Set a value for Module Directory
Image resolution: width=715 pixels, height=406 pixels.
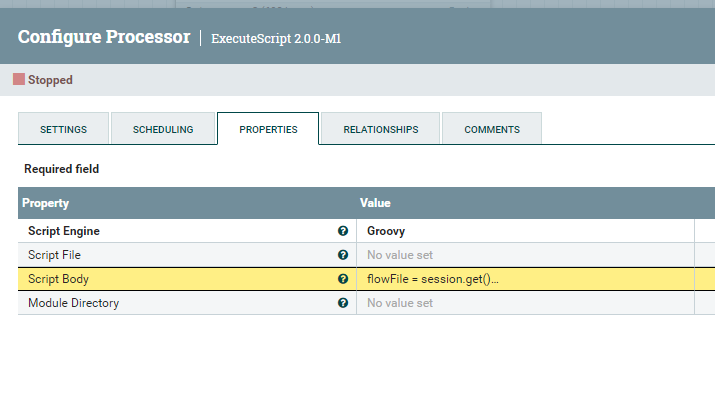pos(525,303)
